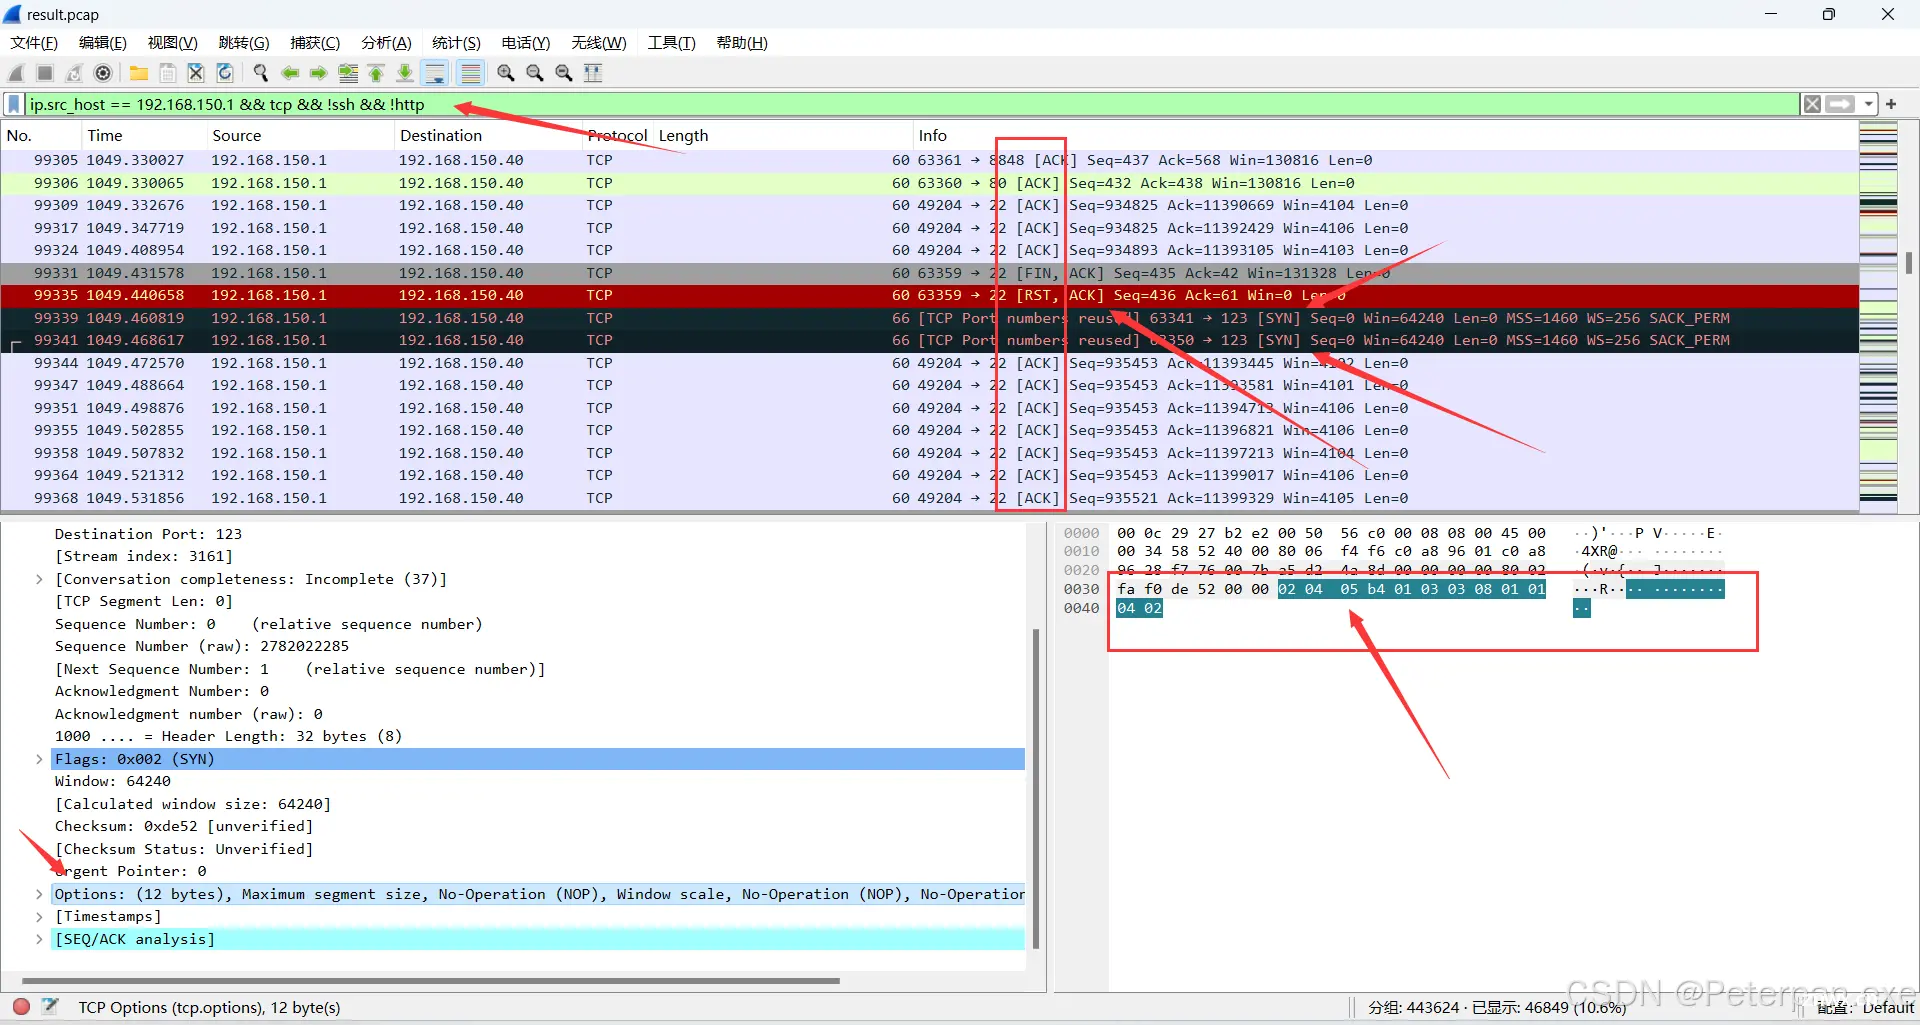Select the Window: 64240 detail line
Screen dimensions: 1920x1025
[x=112, y=781]
